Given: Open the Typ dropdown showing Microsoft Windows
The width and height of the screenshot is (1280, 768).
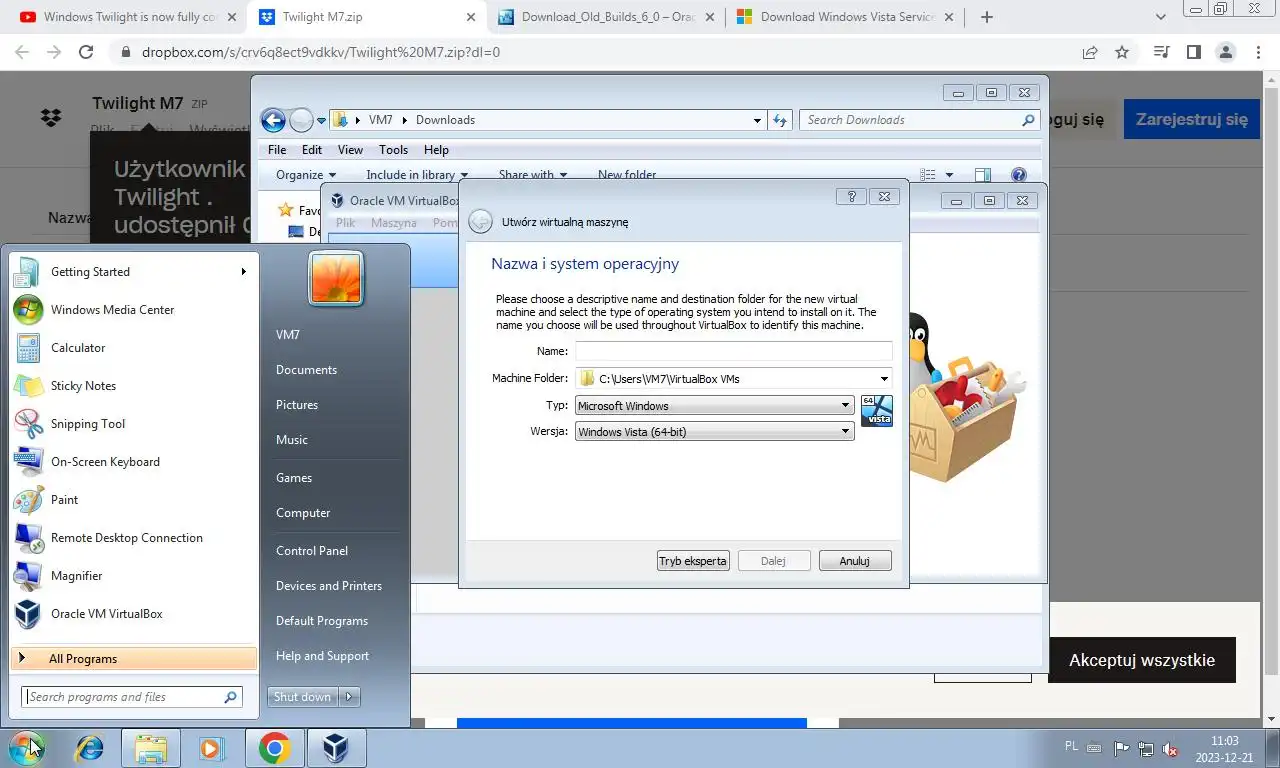Looking at the screenshot, I should tap(714, 406).
